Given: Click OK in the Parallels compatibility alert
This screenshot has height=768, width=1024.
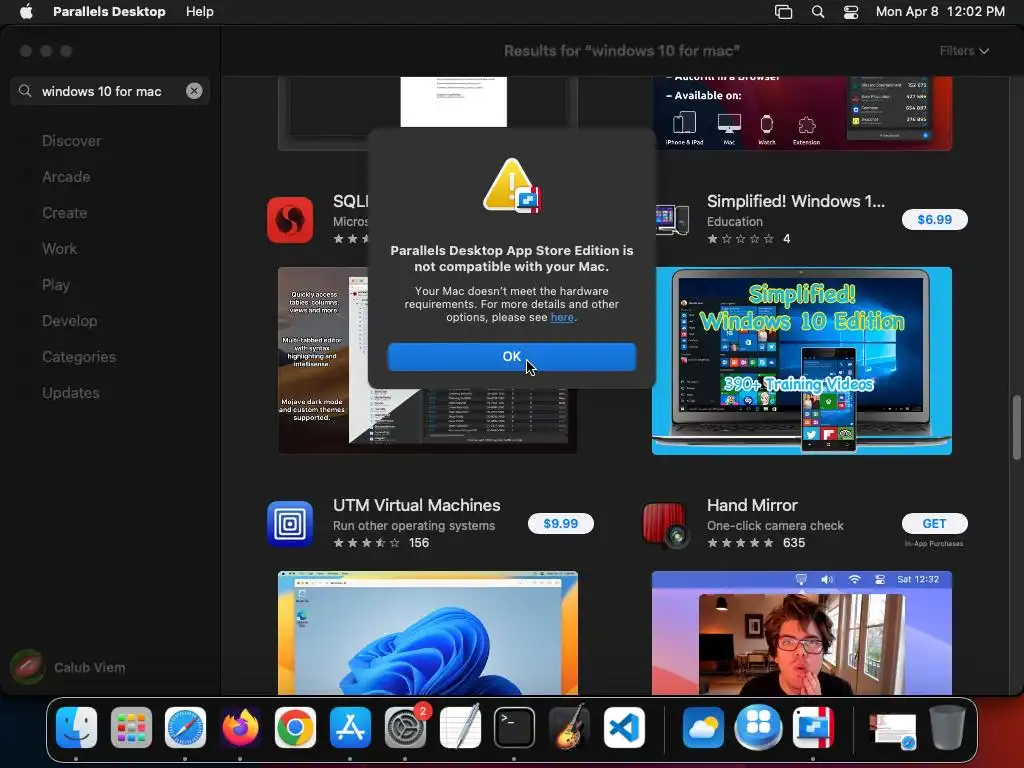Looking at the screenshot, I should 511,357.
